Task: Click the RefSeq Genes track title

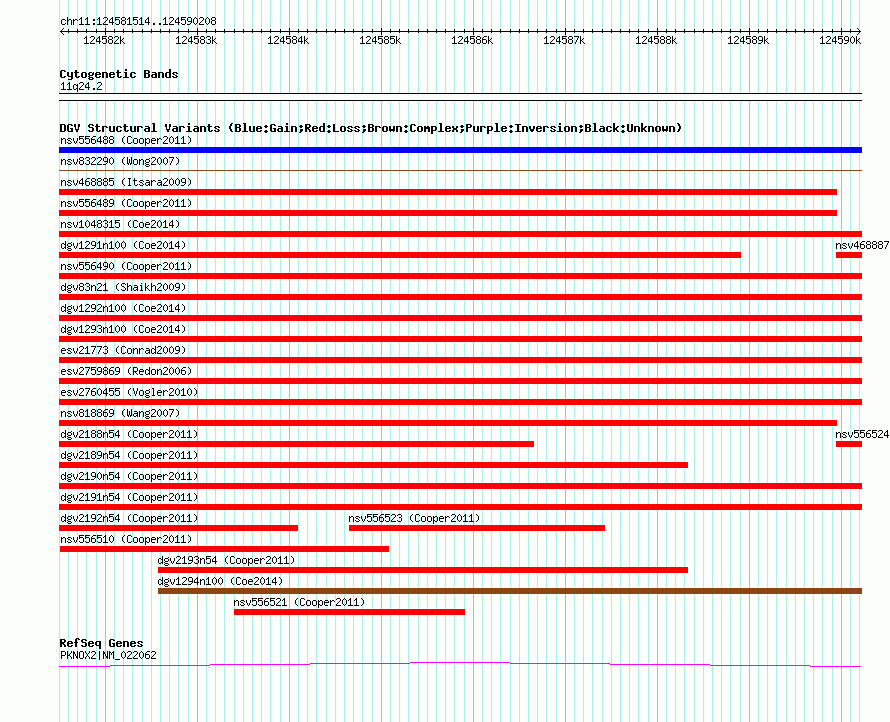Action: point(101,643)
